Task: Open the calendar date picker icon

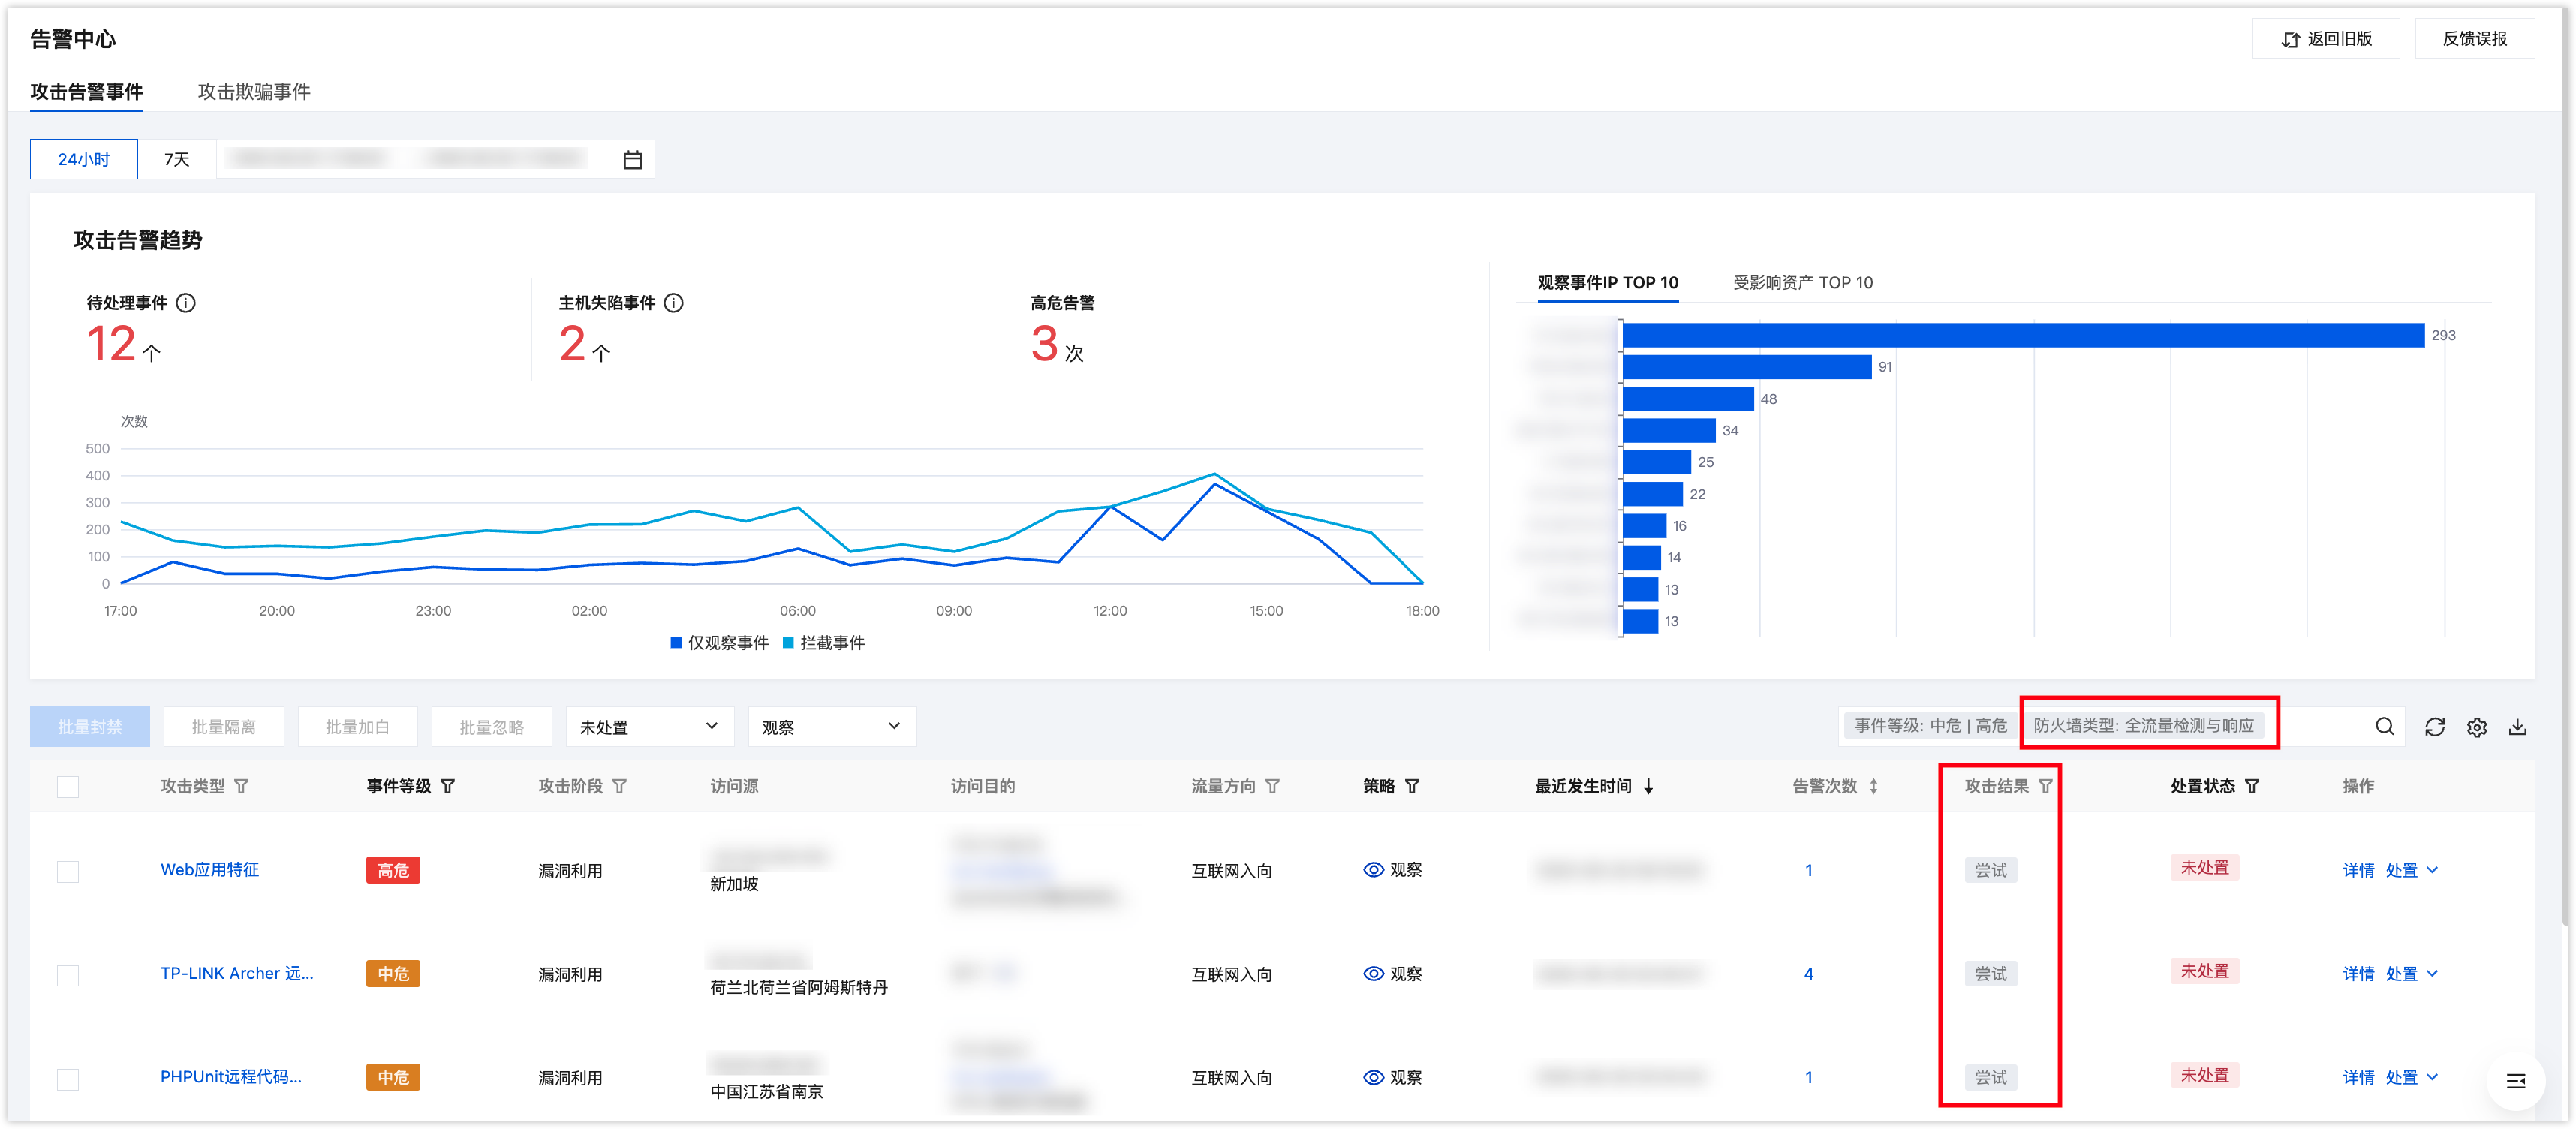Action: [x=632, y=160]
